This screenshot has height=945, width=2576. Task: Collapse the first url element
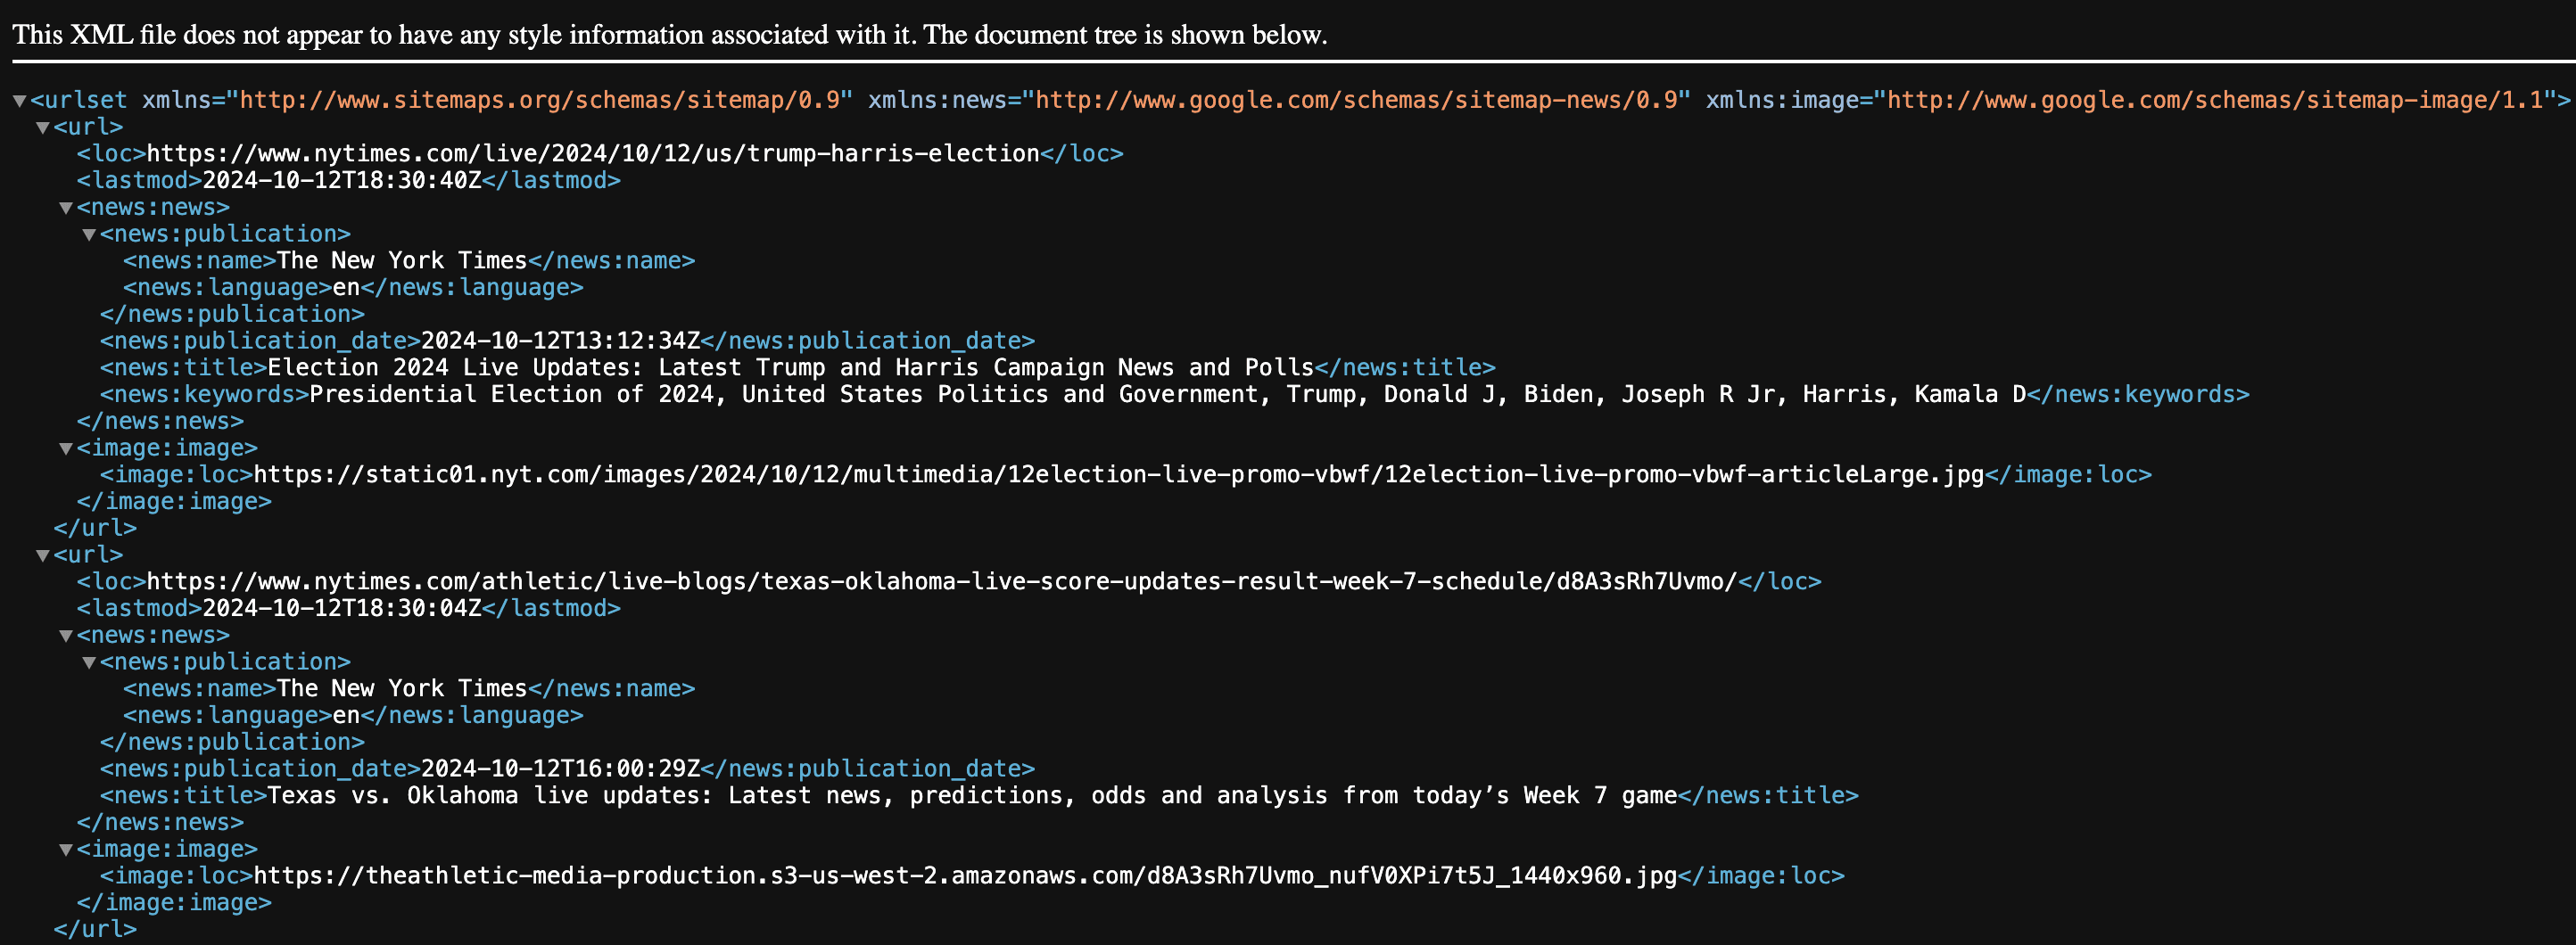(42, 127)
